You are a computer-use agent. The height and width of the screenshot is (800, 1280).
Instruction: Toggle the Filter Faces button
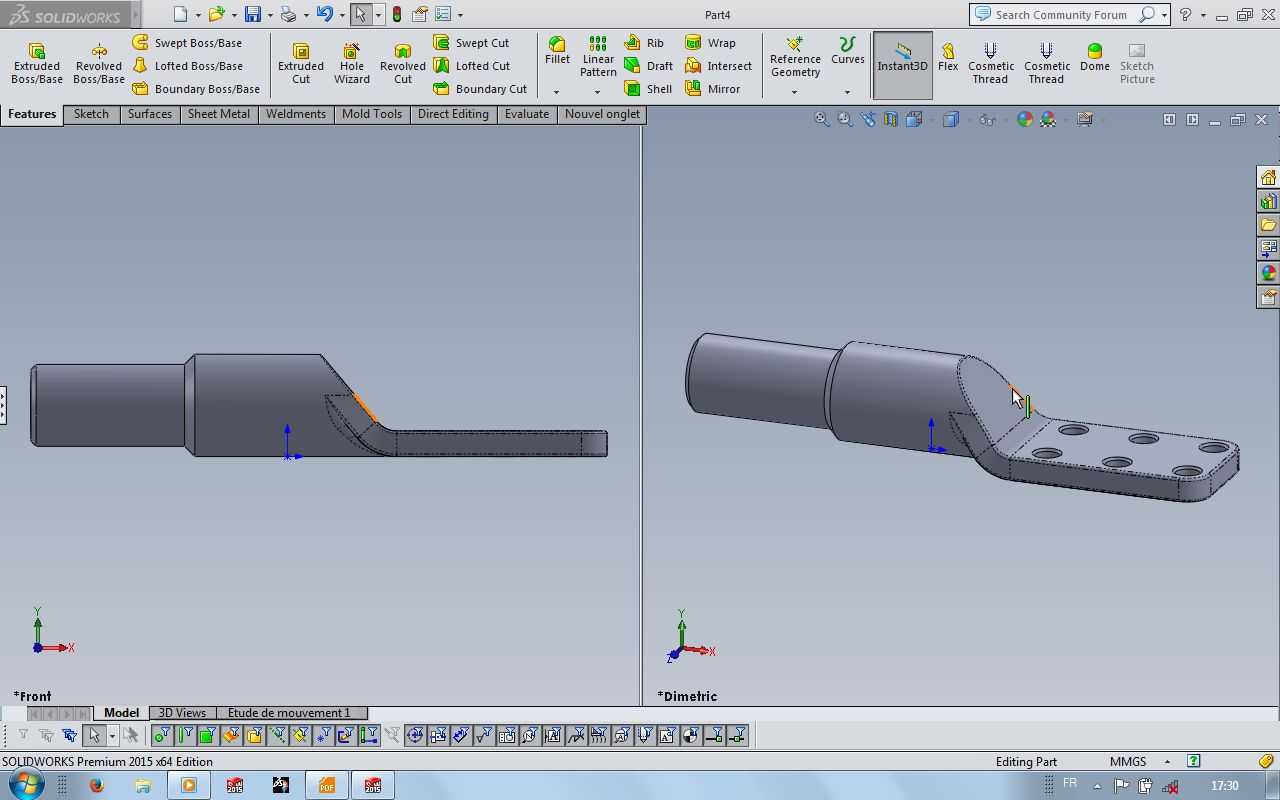click(x=207, y=736)
